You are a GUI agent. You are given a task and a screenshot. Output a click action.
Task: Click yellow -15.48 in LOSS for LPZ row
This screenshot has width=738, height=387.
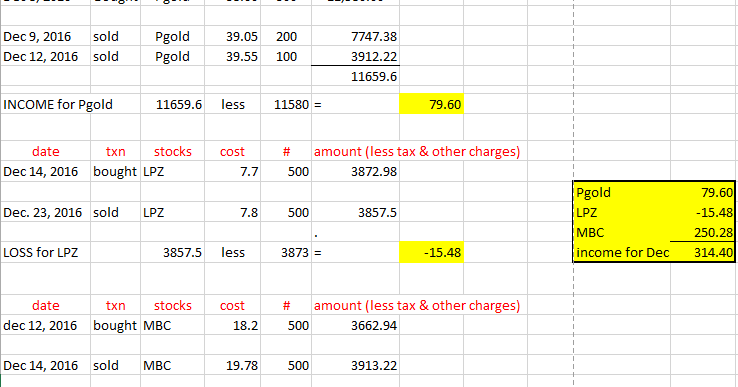coord(431,252)
